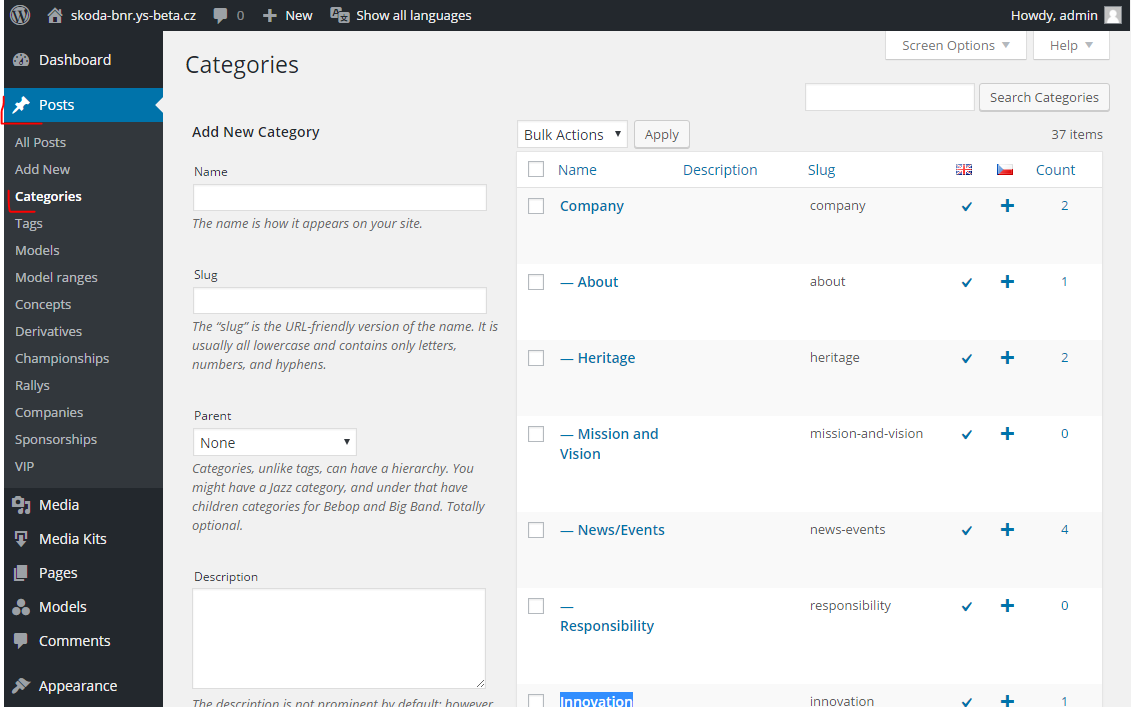Click the Comments sidebar speech icon
The height and width of the screenshot is (707, 1131).
click(x=22, y=641)
